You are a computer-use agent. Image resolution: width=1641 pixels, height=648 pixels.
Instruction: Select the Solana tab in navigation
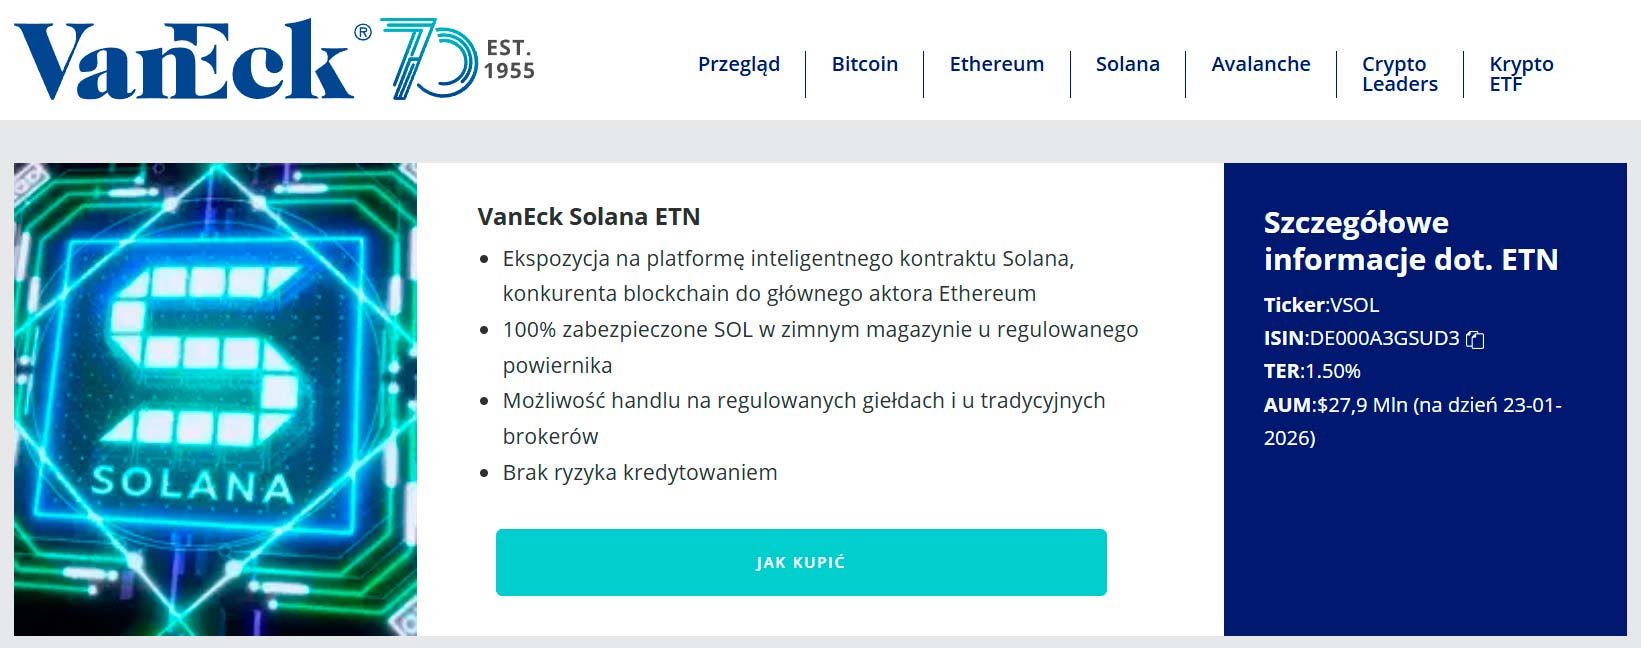click(x=1127, y=63)
